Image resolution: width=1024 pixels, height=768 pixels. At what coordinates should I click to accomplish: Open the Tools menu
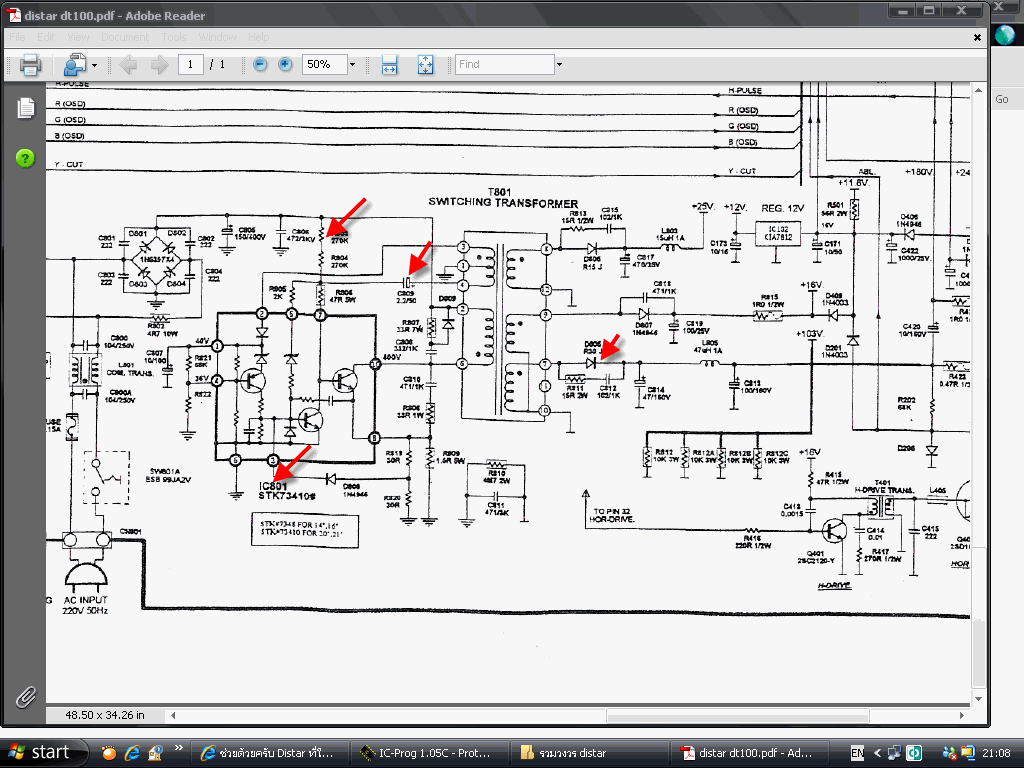174,37
